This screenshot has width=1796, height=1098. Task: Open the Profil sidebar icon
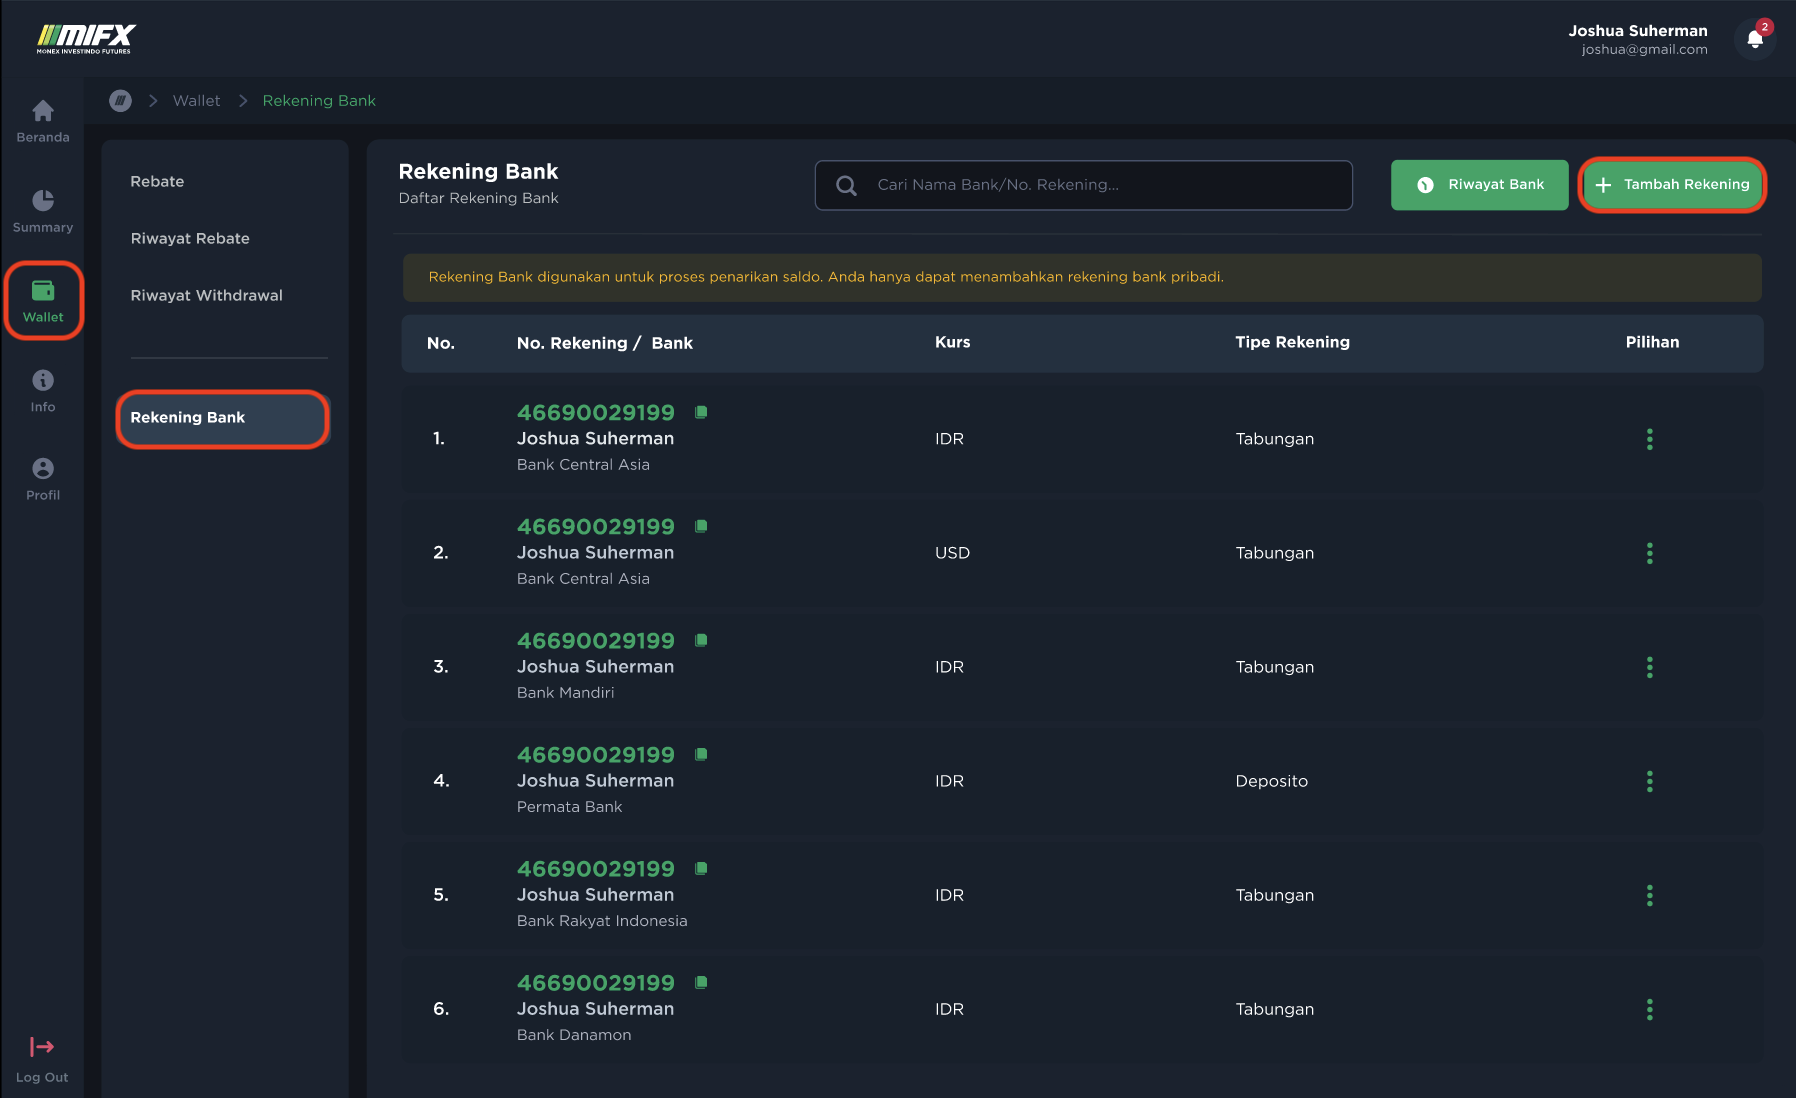[x=43, y=468]
